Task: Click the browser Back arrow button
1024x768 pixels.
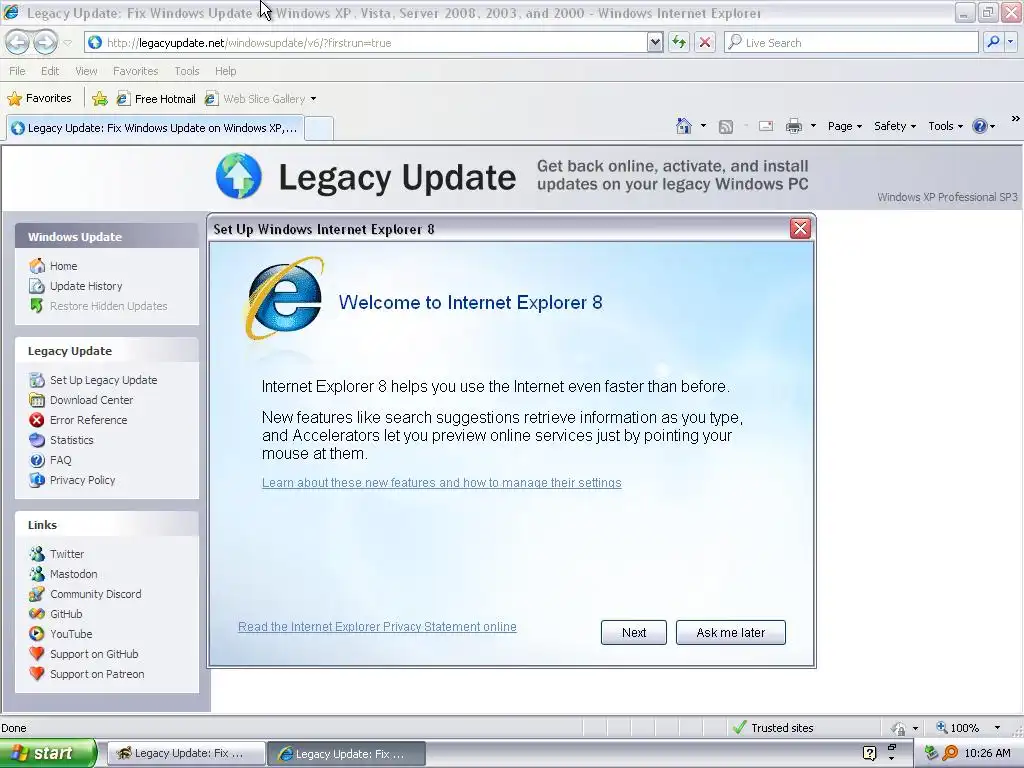Action: pos(18,42)
